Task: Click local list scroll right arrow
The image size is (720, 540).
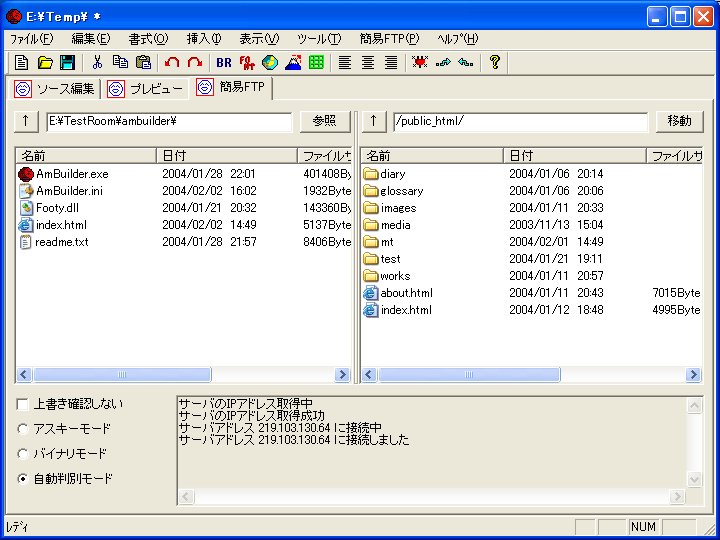Action: [342, 375]
